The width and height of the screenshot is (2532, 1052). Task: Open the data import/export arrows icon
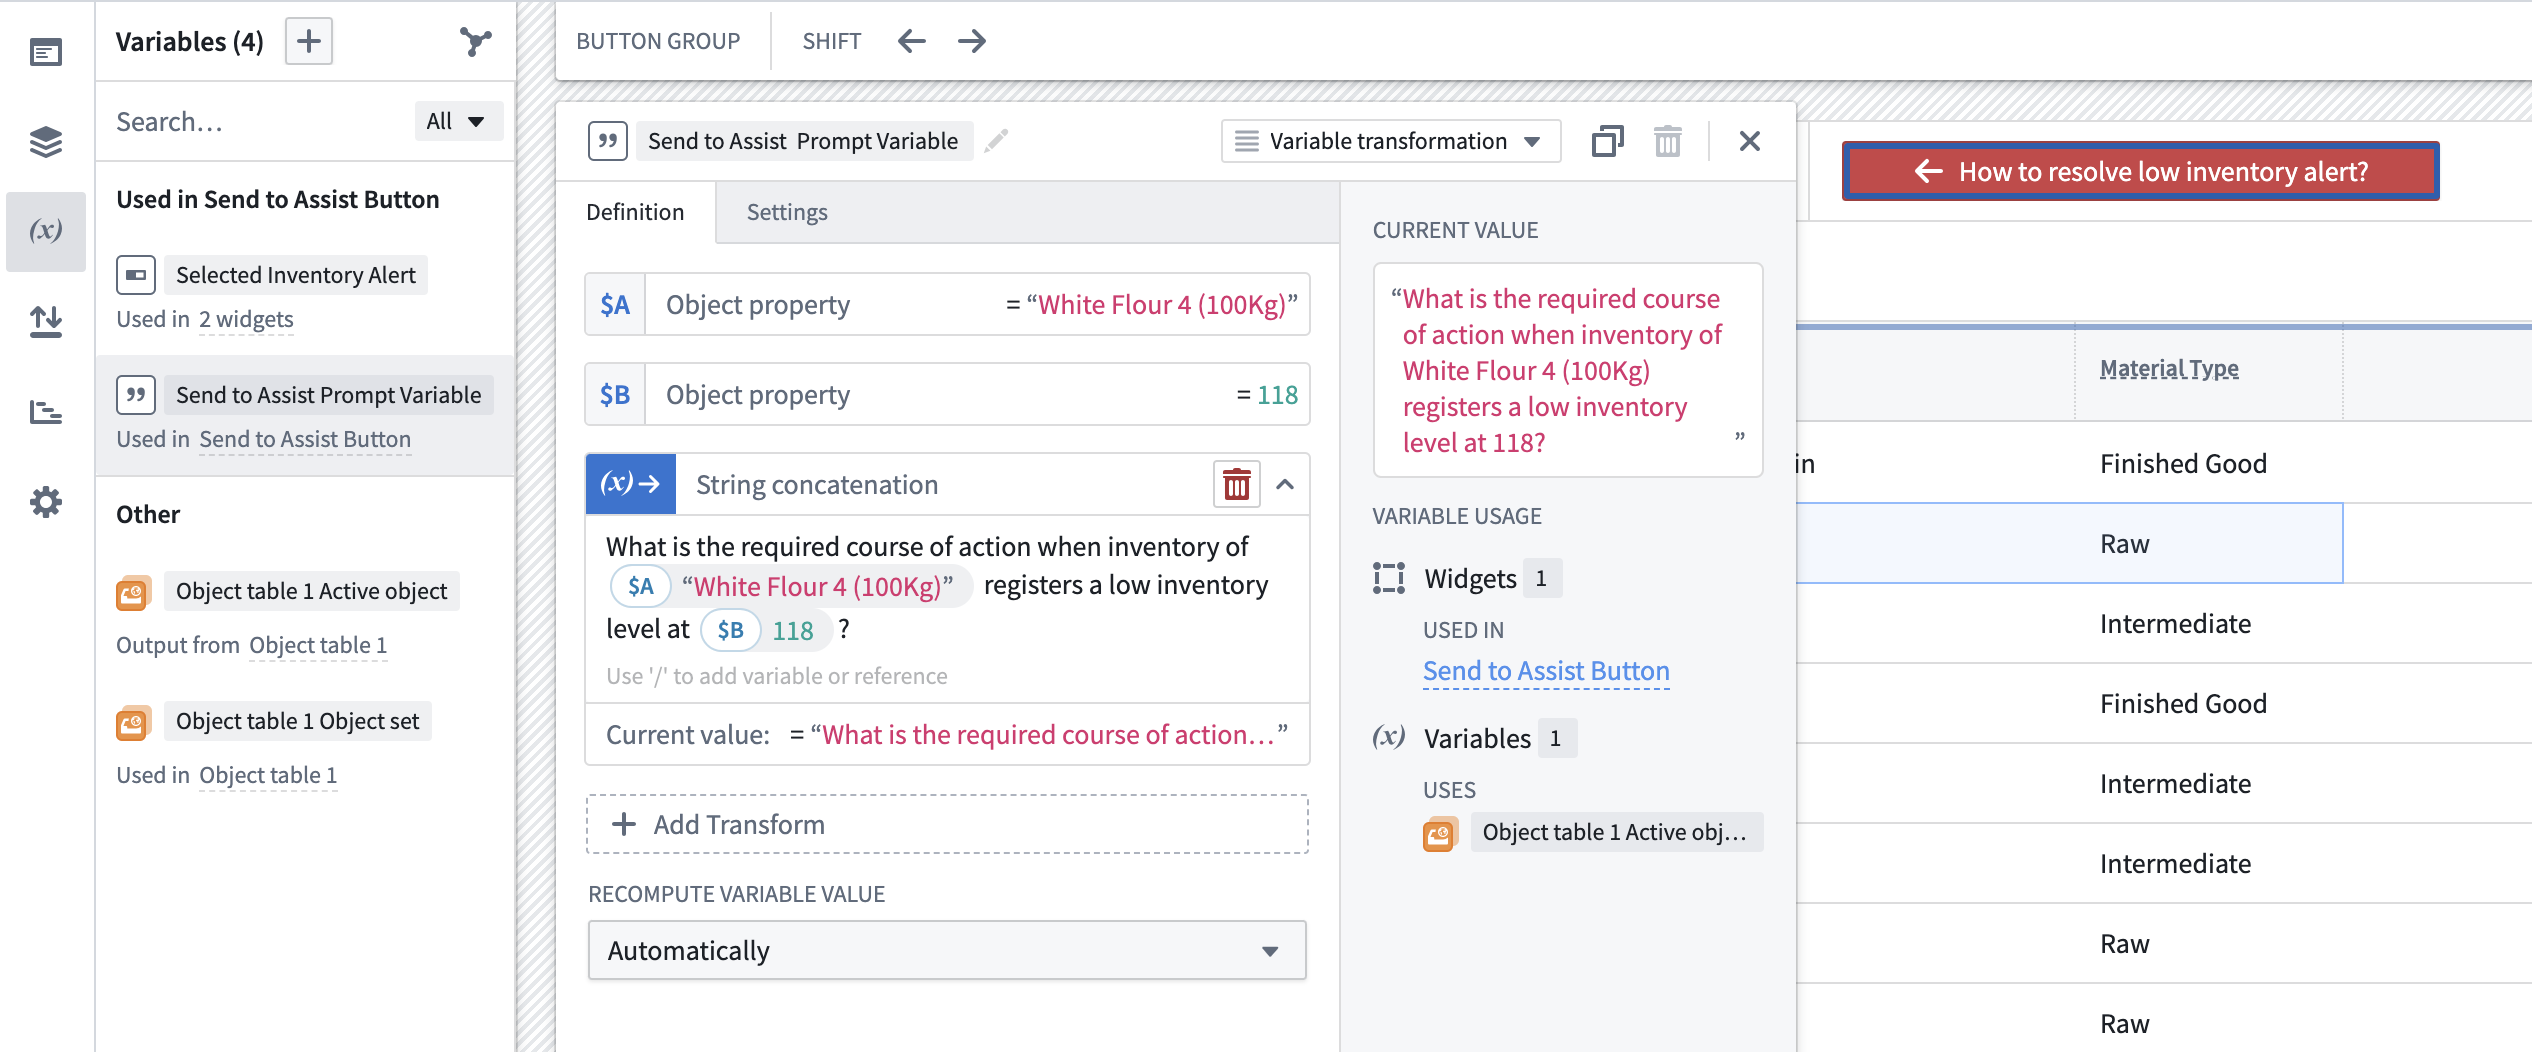click(46, 321)
